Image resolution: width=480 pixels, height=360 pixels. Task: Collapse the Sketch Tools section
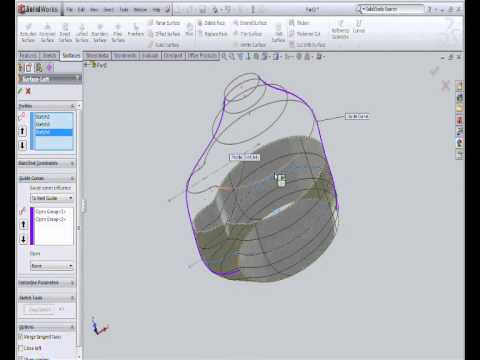72,298
